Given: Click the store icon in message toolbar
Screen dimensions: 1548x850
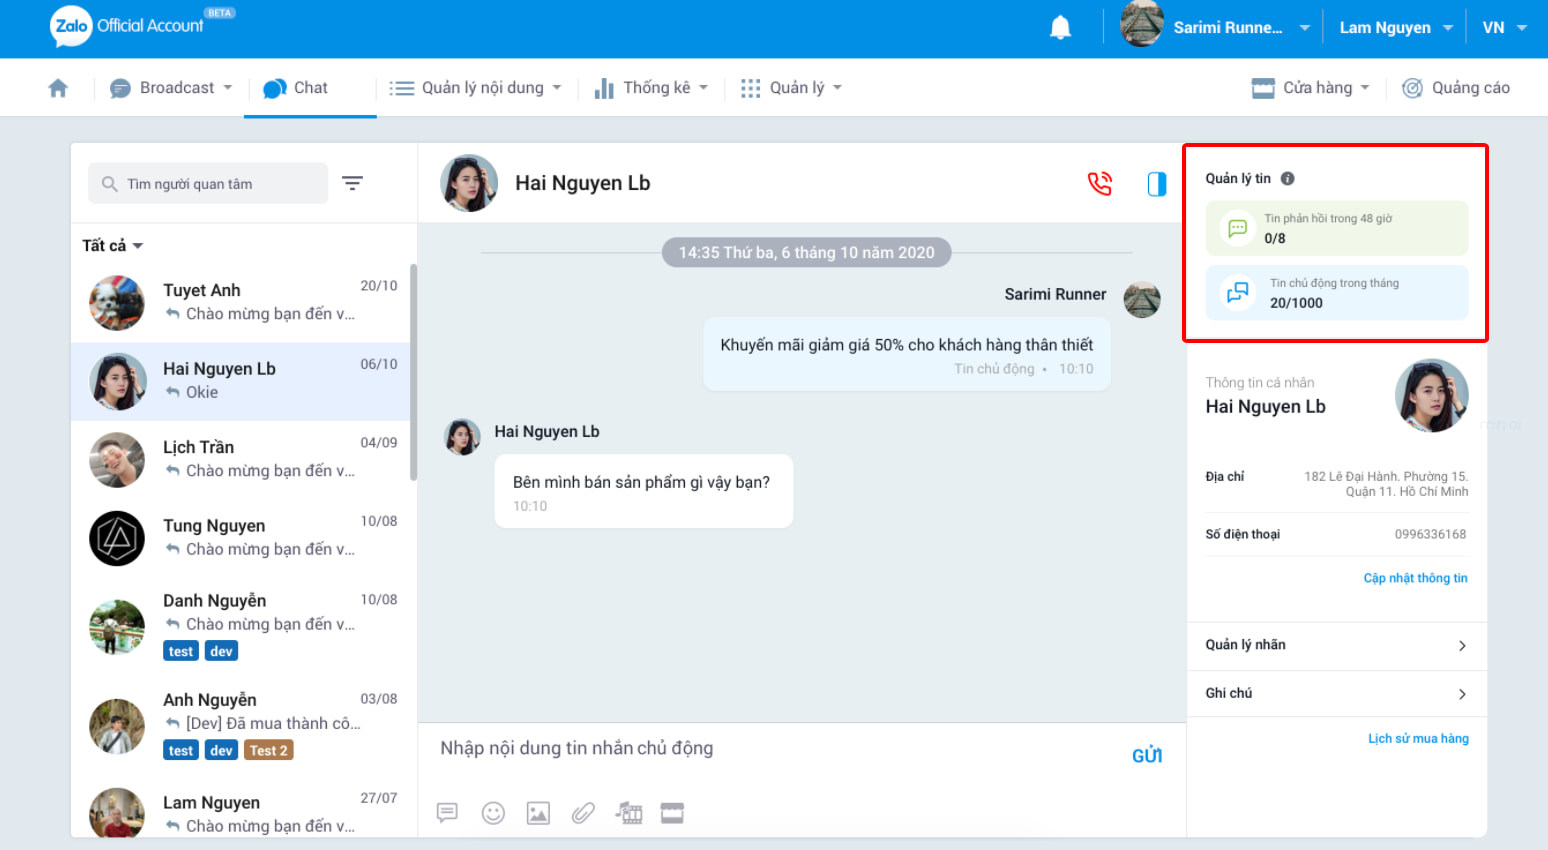Looking at the screenshot, I should click(672, 813).
